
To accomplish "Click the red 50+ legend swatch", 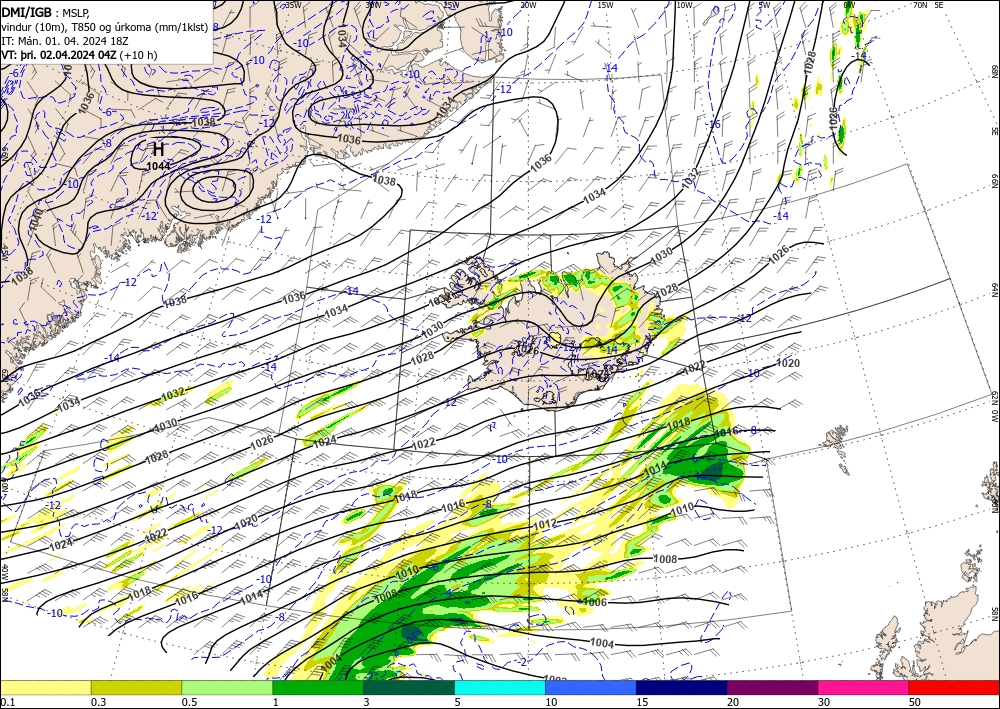I will click(x=954, y=687).
